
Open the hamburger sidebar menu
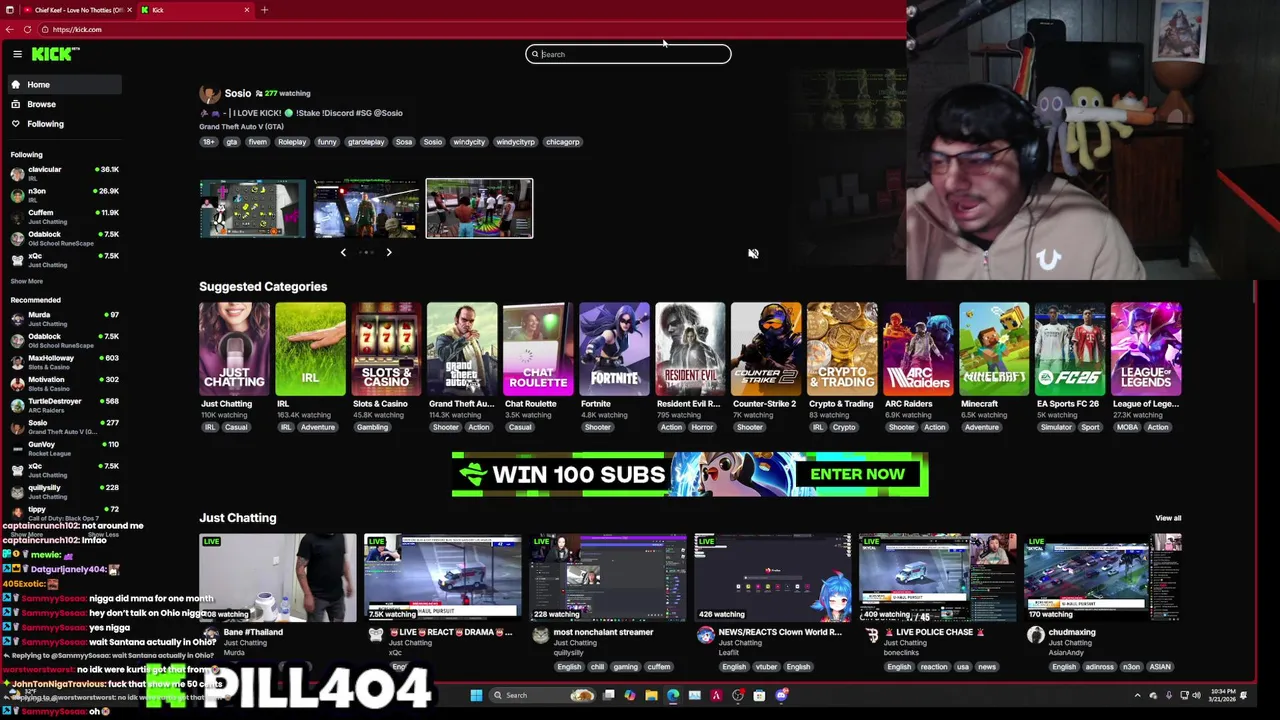(x=17, y=54)
